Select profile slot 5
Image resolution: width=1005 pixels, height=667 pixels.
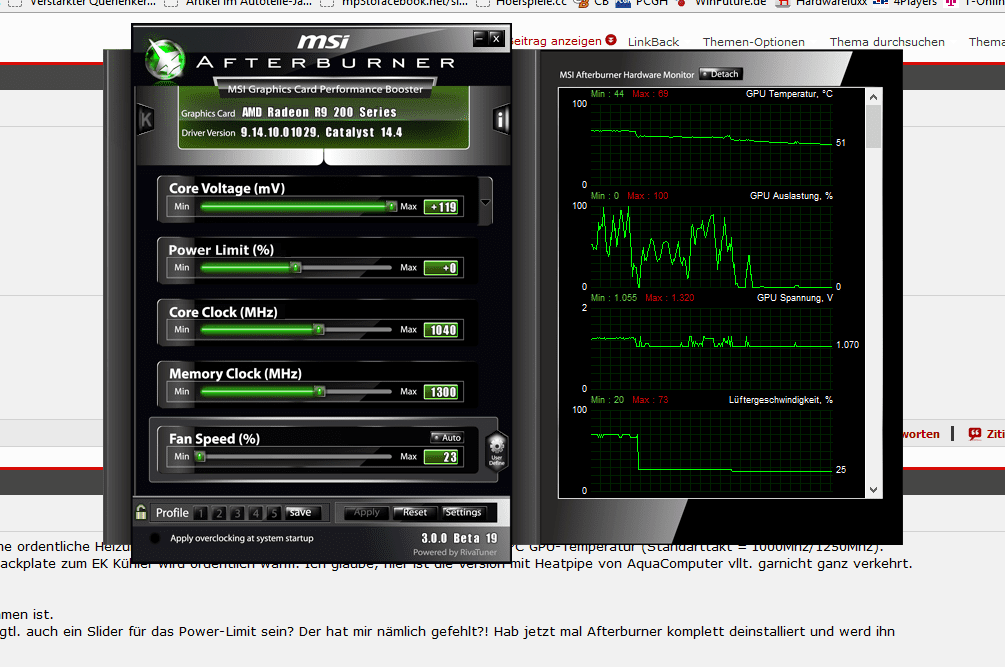274,513
